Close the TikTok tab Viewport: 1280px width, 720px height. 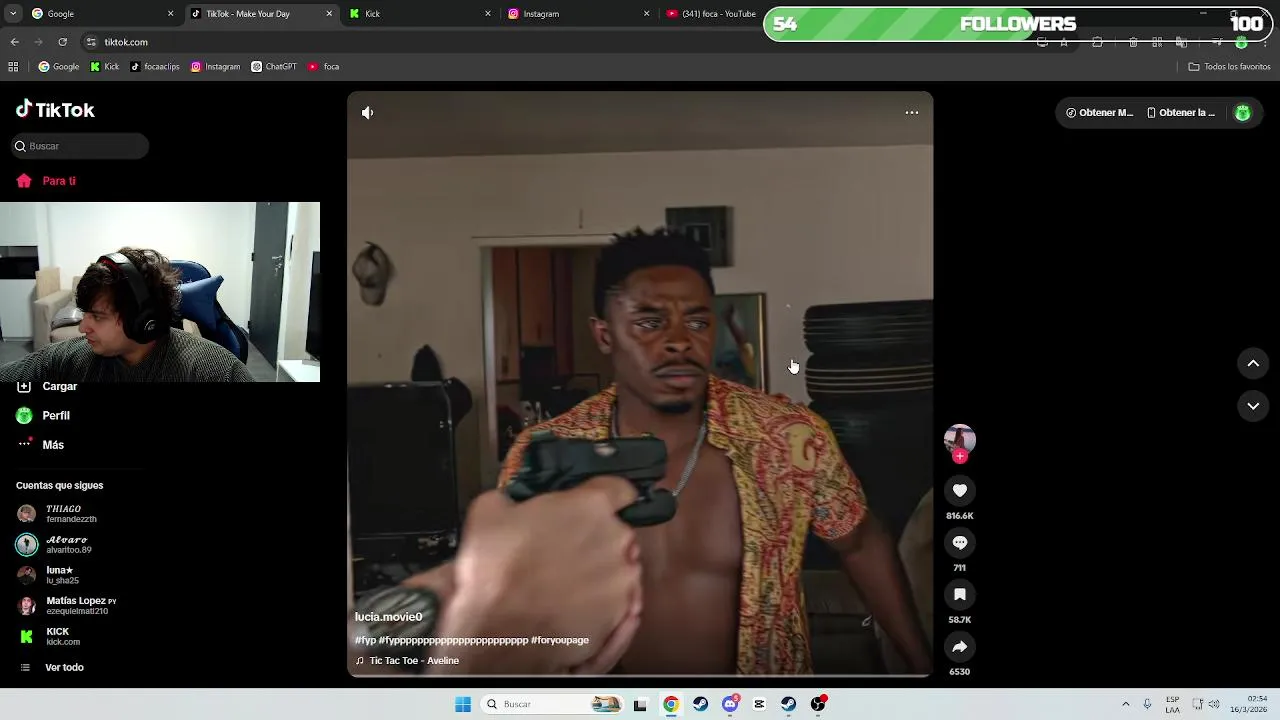329,14
